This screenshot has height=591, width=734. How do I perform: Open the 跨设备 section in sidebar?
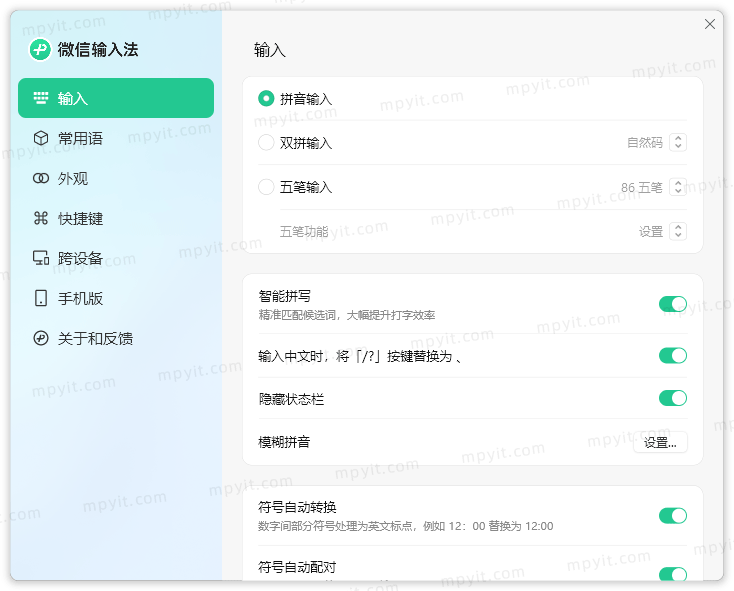click(x=116, y=258)
